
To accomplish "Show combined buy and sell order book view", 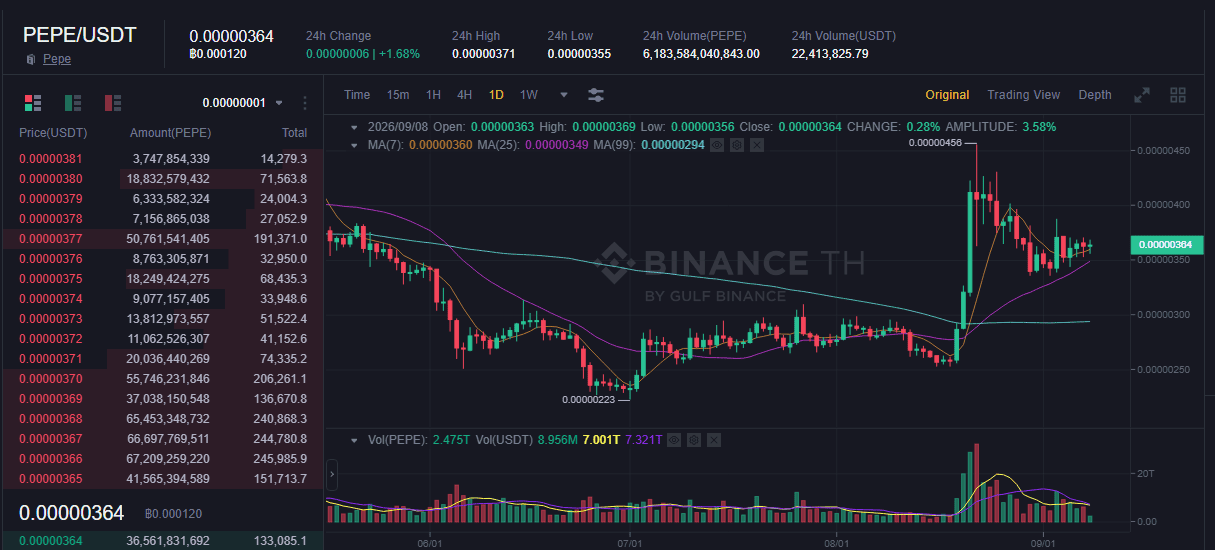I will 33,102.
